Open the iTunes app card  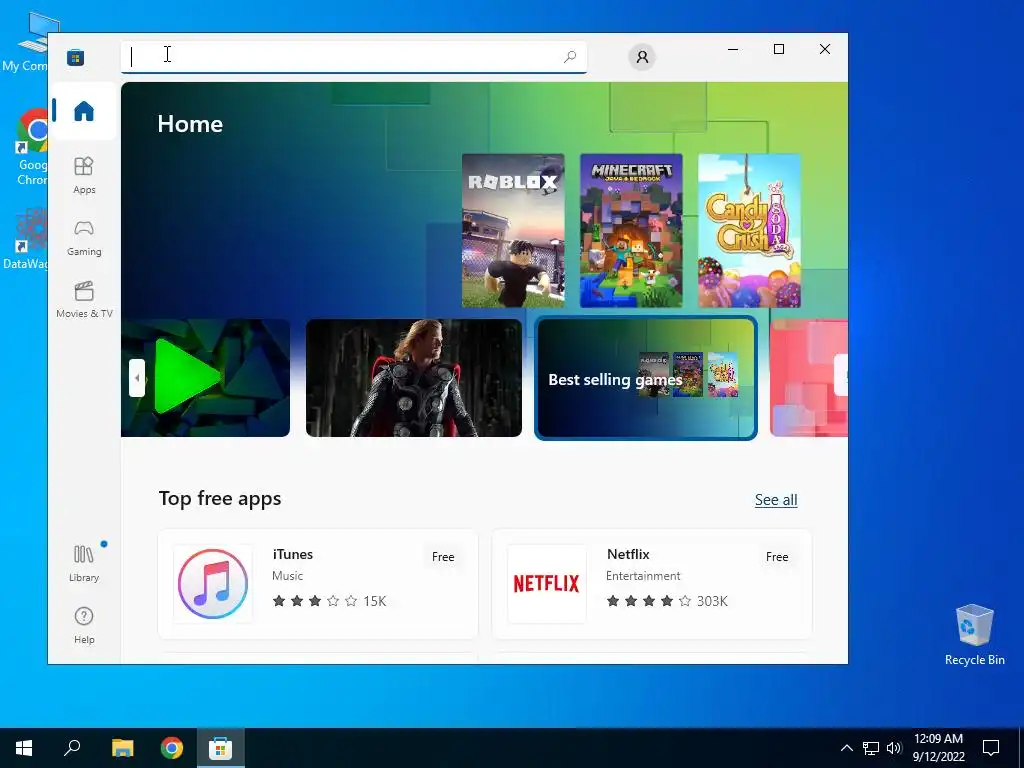pos(318,584)
